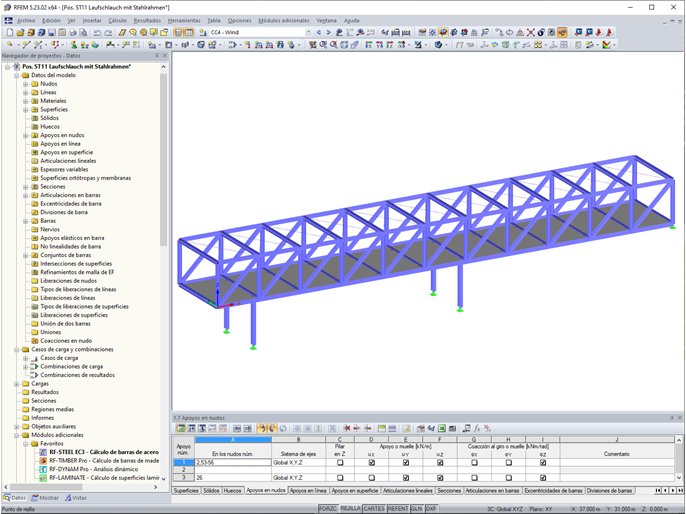This screenshot has width=686, height=514.
Task: Switch to the Vistas navigator tab
Action: click(x=76, y=498)
